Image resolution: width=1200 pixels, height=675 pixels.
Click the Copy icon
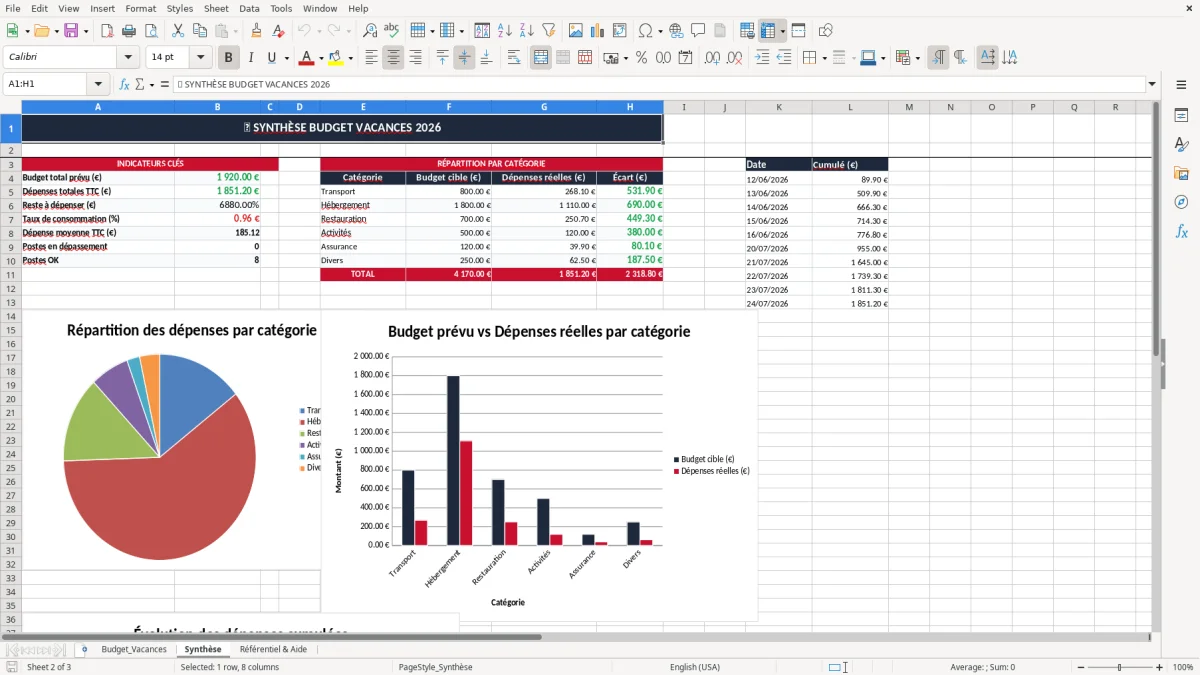pyautogui.click(x=201, y=31)
